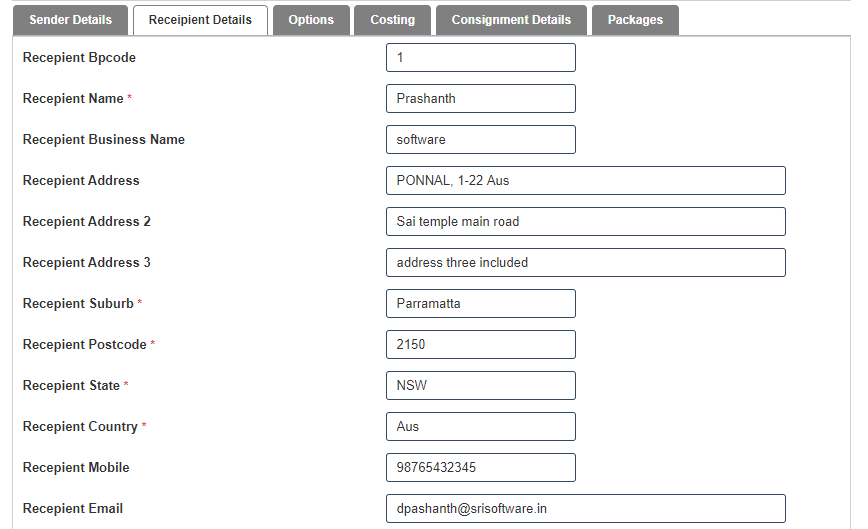This screenshot has height=529, width=868.
Task: Click the Recepient Email label text
Action: click(x=73, y=509)
